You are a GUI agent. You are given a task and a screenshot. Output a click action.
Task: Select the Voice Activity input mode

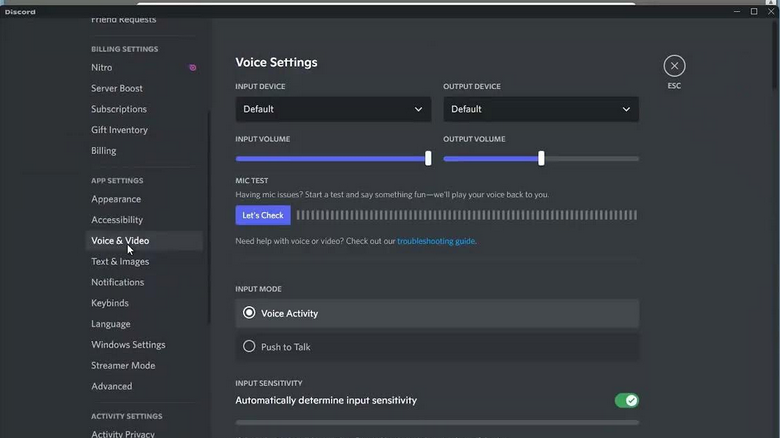(x=437, y=314)
